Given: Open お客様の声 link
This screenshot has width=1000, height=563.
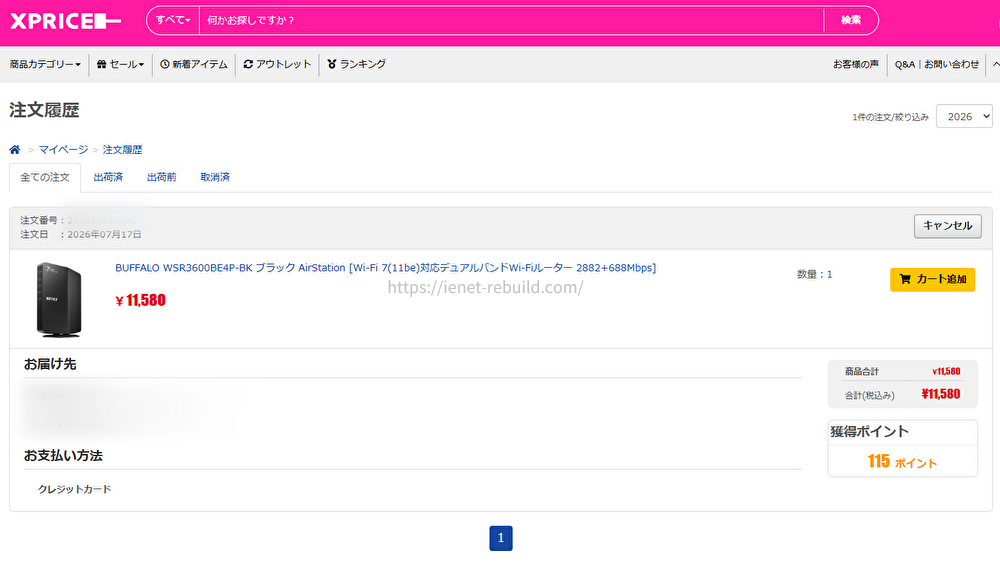Looking at the screenshot, I should pyautogui.click(x=855, y=64).
